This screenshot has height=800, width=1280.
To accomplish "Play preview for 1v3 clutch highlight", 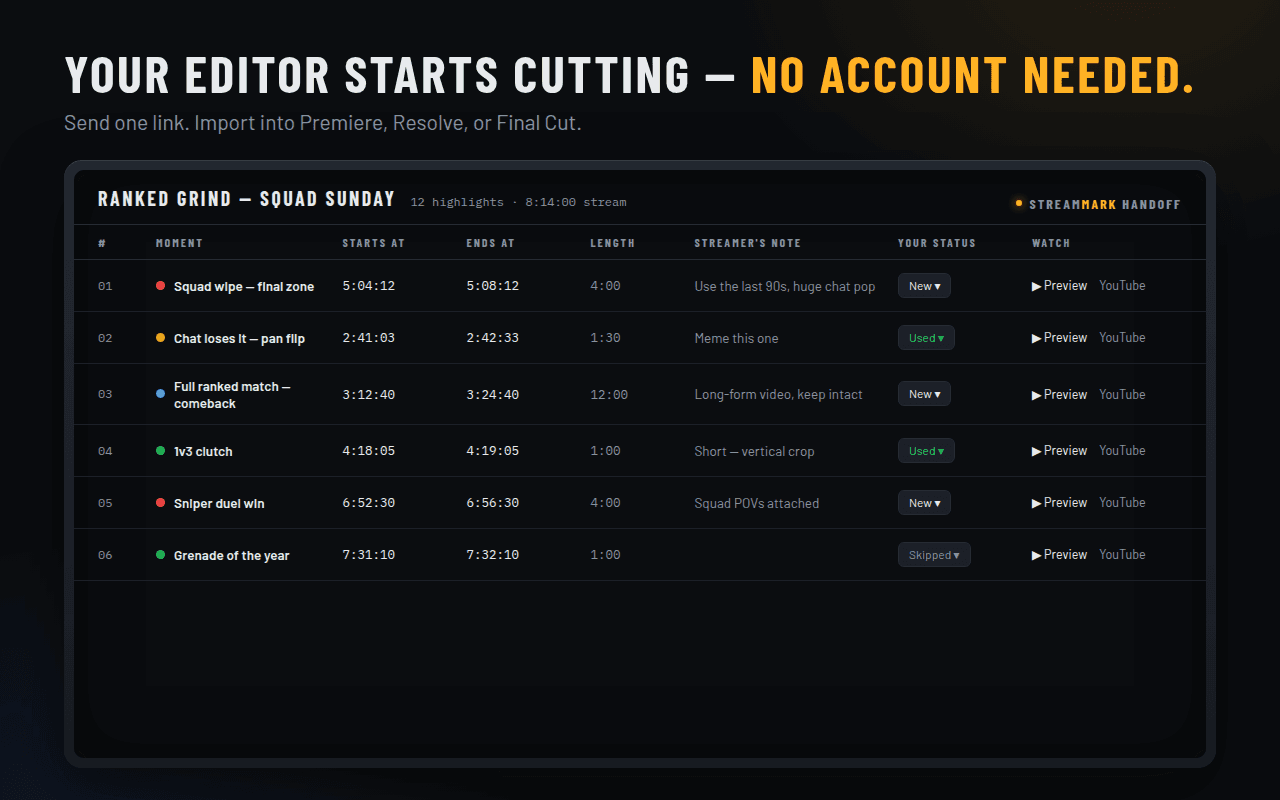I will tap(1059, 451).
